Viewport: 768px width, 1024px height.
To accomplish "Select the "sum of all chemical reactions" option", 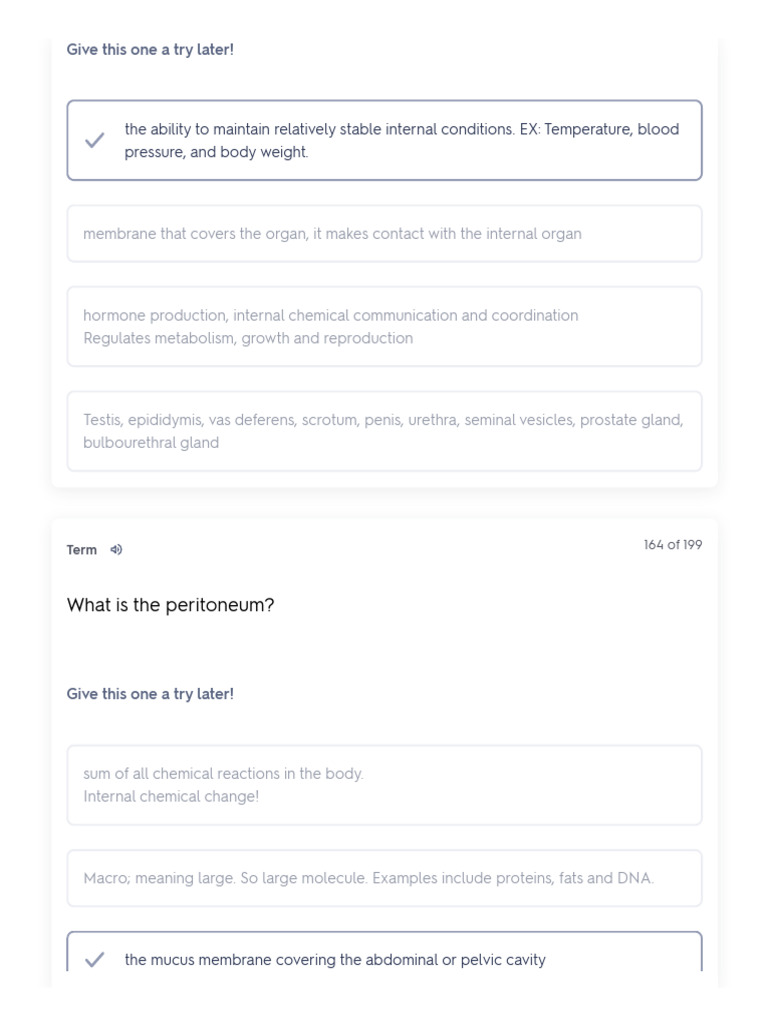I will (x=384, y=785).
